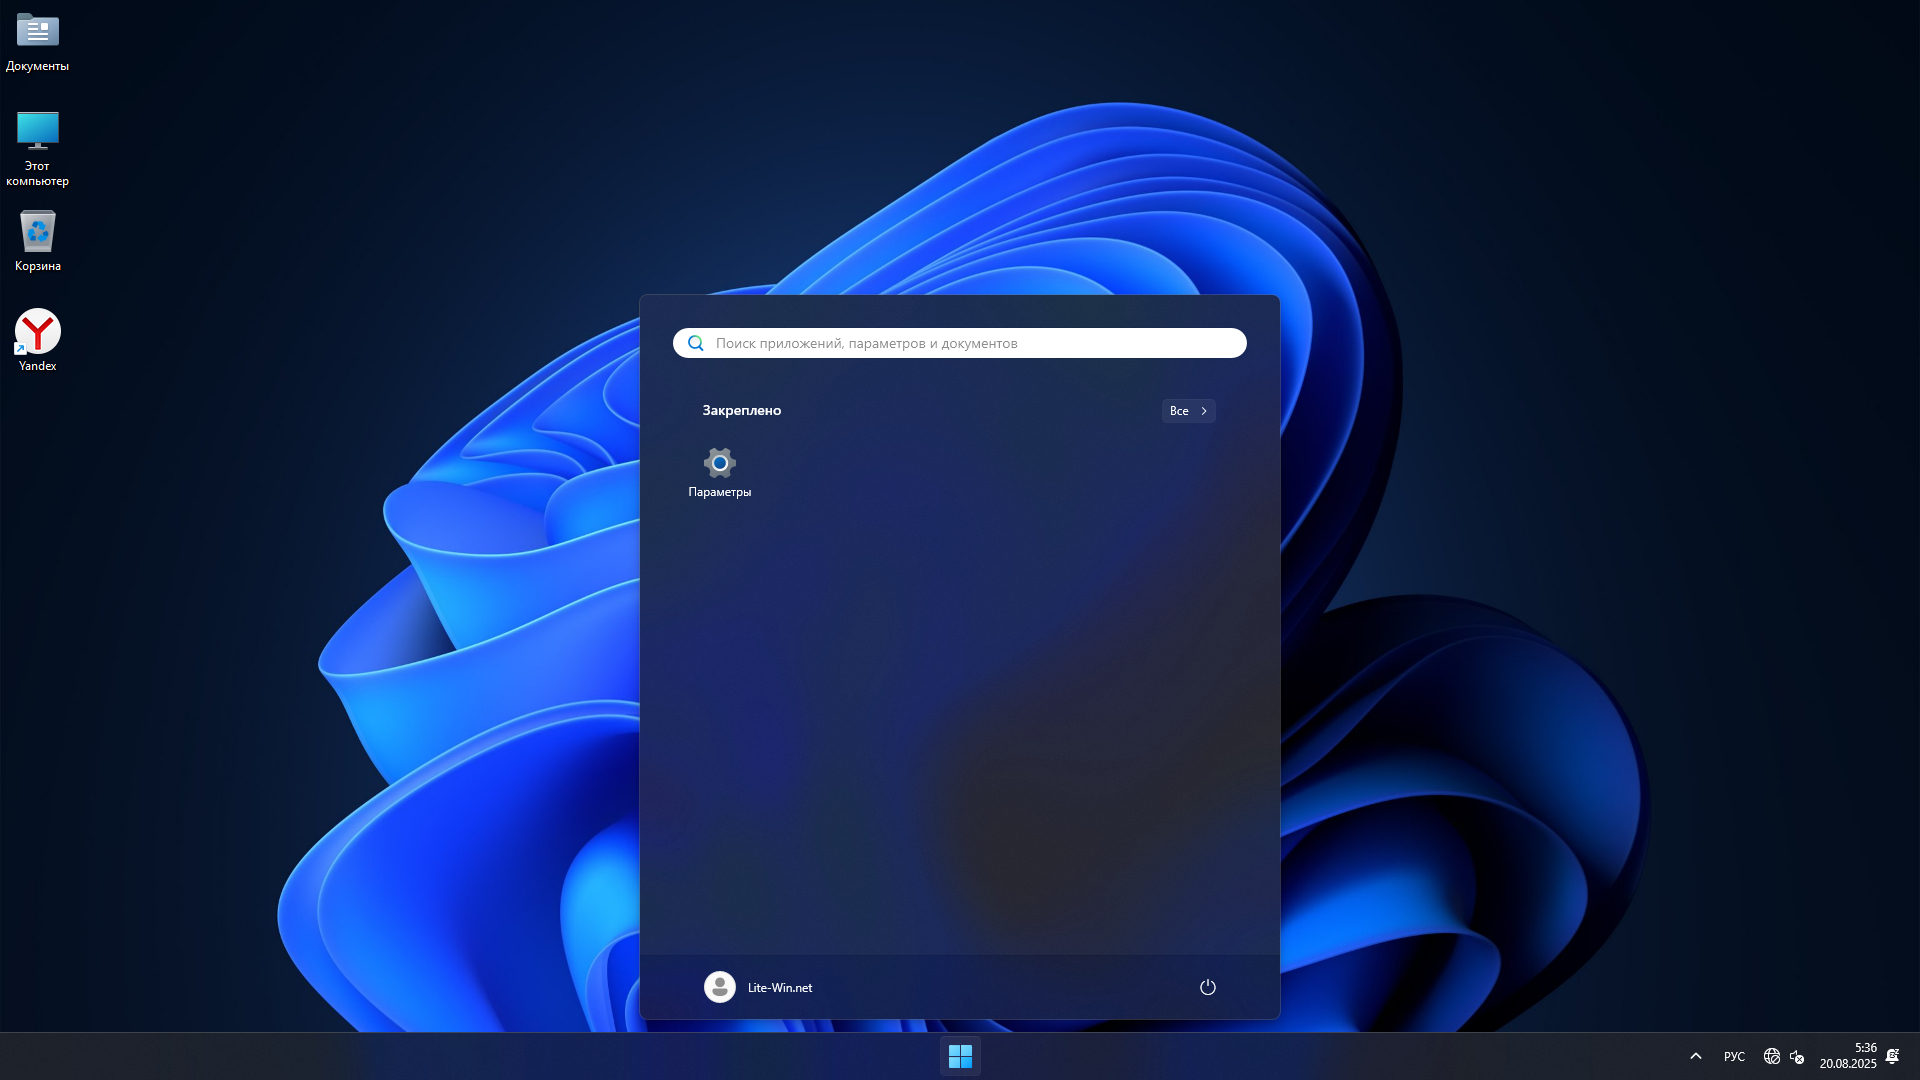Click the Закреплено pinned section heading
The width and height of the screenshot is (1920, 1080).
[x=741, y=411]
